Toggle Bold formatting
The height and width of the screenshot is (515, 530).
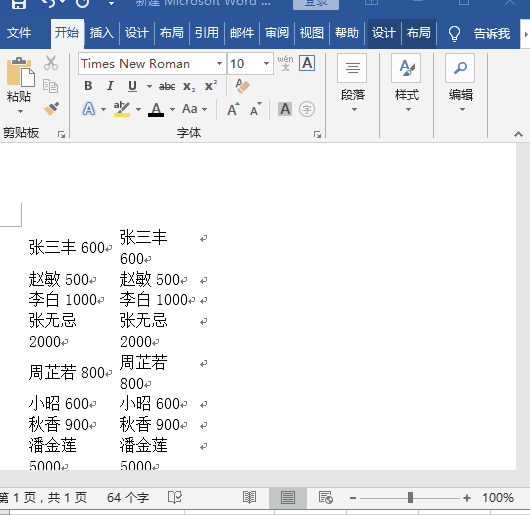point(88,86)
